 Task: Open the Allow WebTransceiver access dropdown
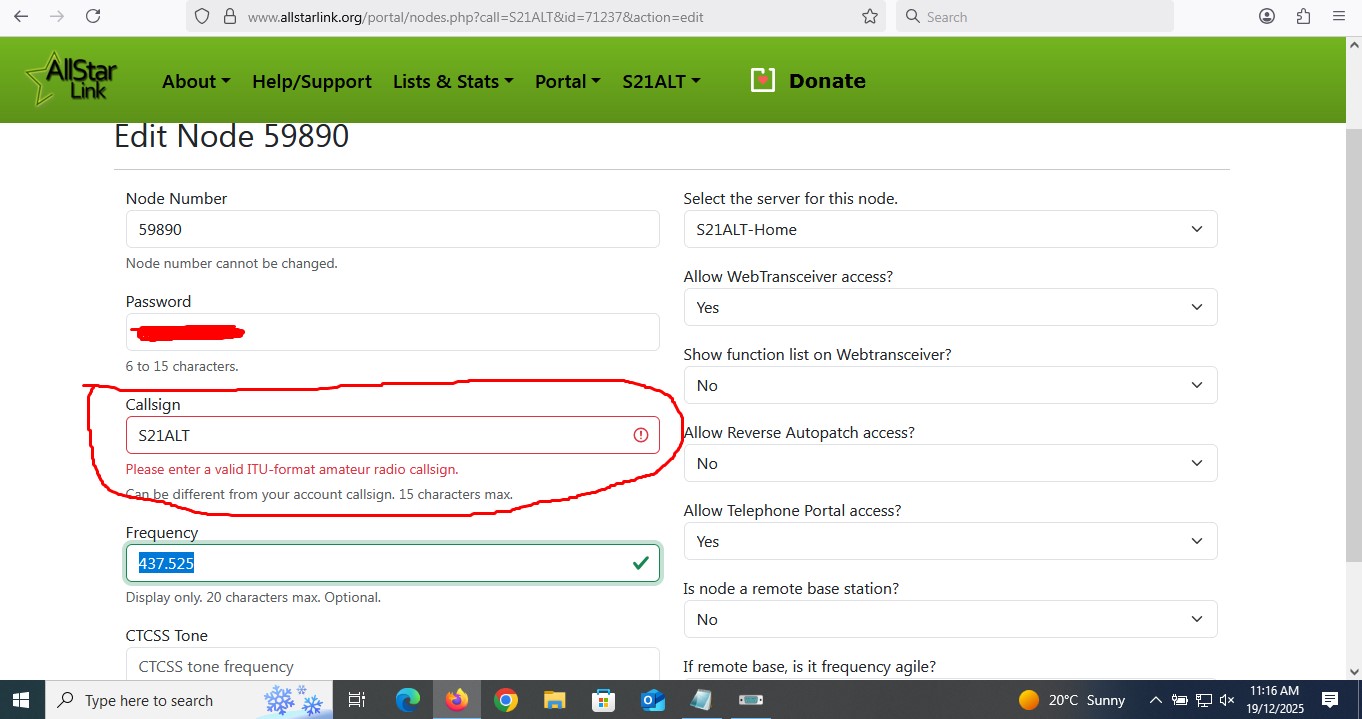coord(949,307)
